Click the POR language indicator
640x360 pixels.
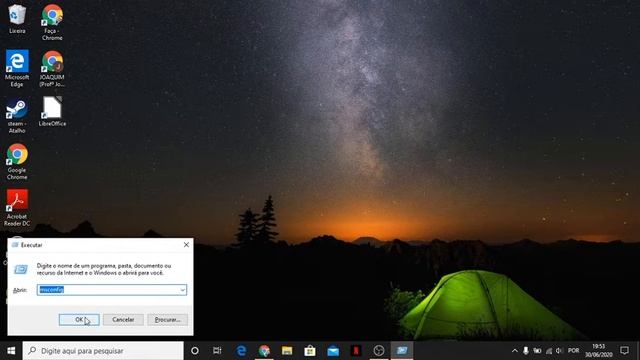573,351
